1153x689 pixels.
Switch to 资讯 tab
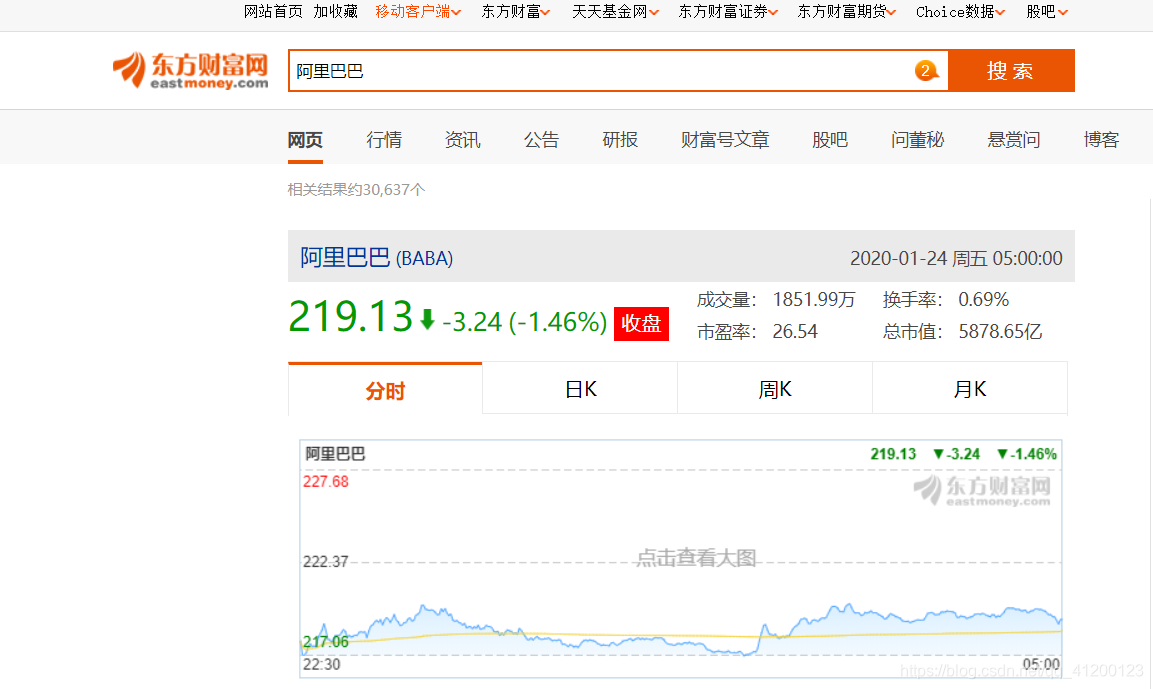point(463,140)
